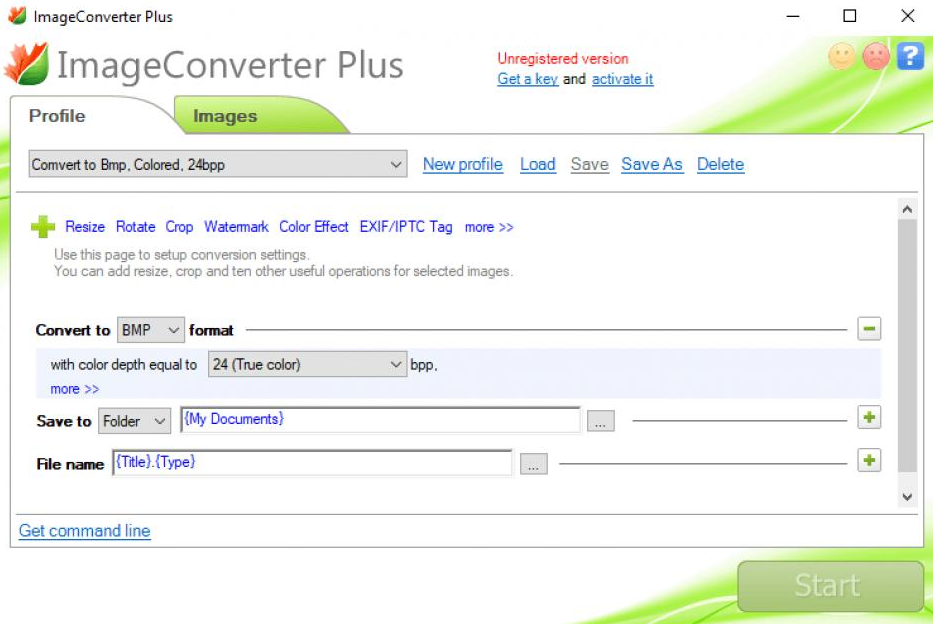Maximize the ImageConverter Plus window

pos(850,16)
